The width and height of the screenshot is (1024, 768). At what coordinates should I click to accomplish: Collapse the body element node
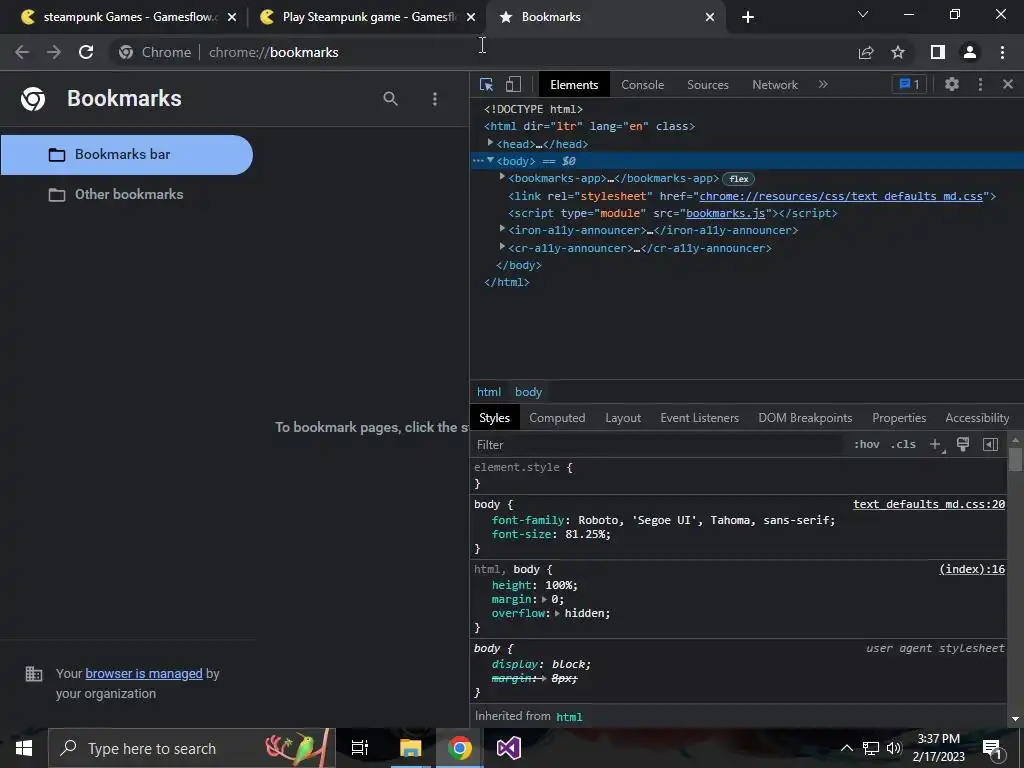click(490, 161)
